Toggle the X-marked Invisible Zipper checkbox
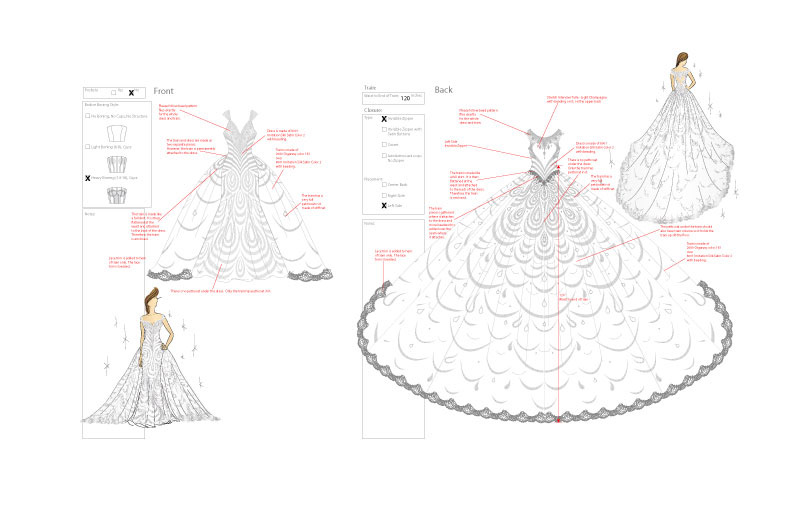This screenshot has width=800, height=527. pos(384,119)
